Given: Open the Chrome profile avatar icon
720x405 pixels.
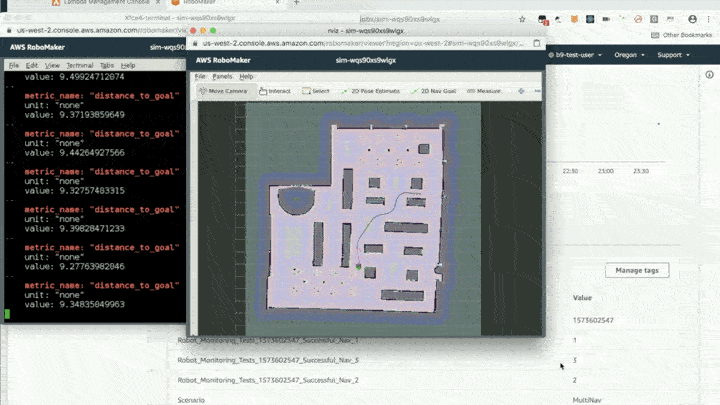Looking at the screenshot, I should (x=692, y=18).
